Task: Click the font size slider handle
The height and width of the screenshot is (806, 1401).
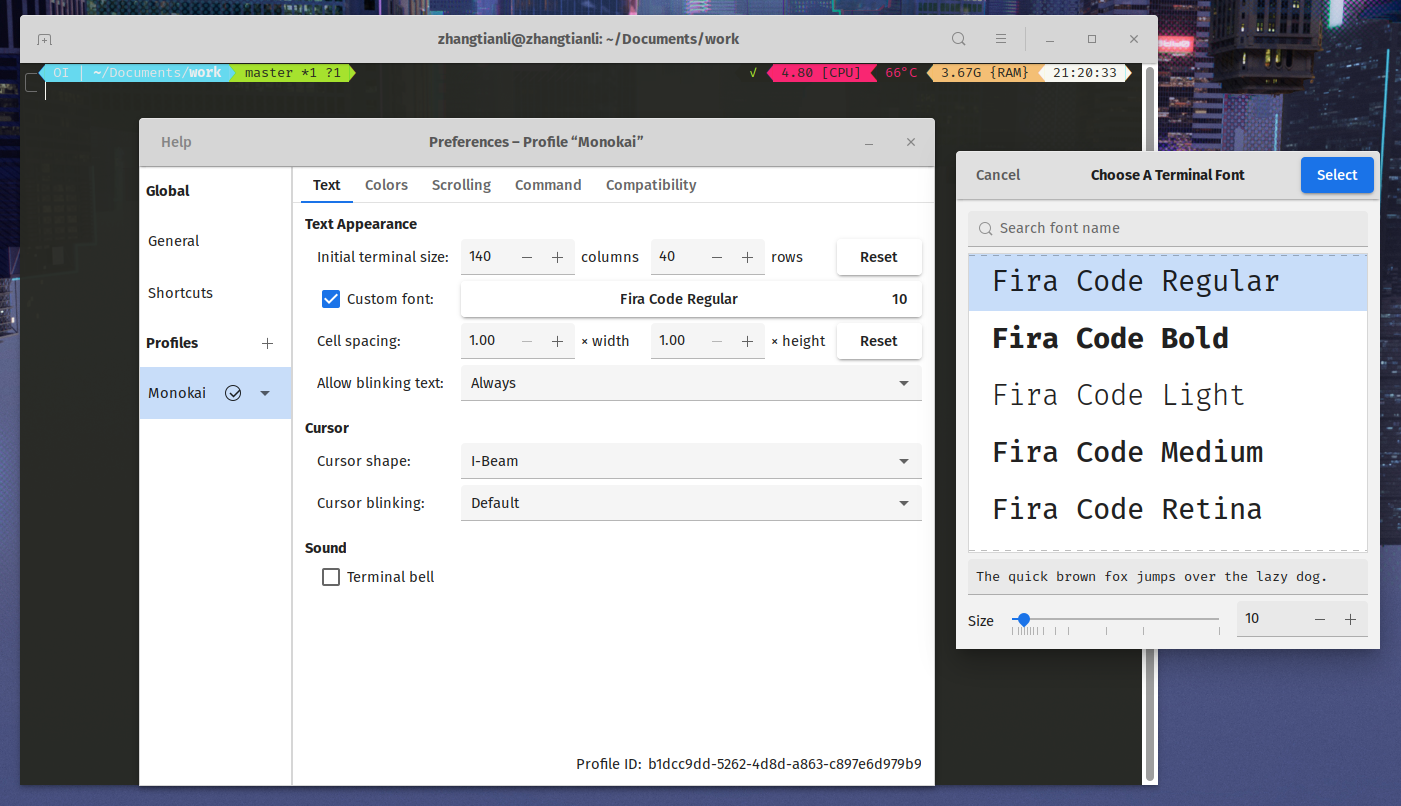Action: tap(1023, 620)
